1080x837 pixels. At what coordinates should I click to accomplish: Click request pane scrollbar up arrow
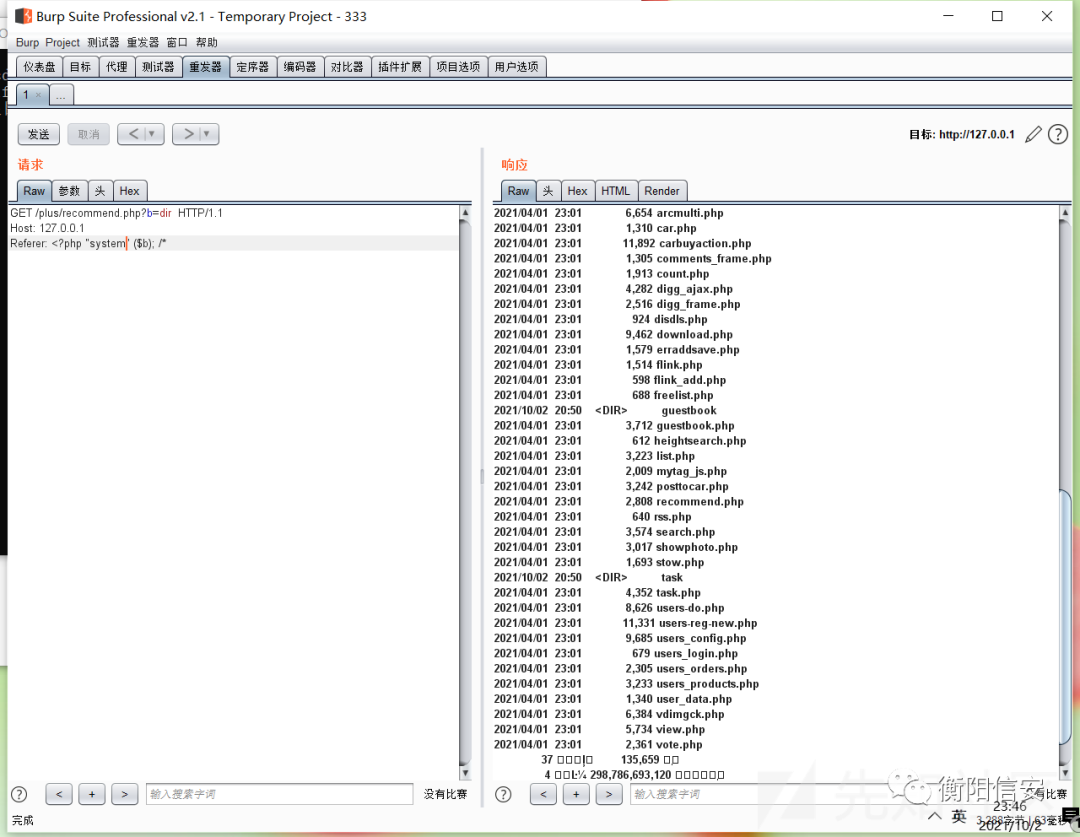click(466, 213)
